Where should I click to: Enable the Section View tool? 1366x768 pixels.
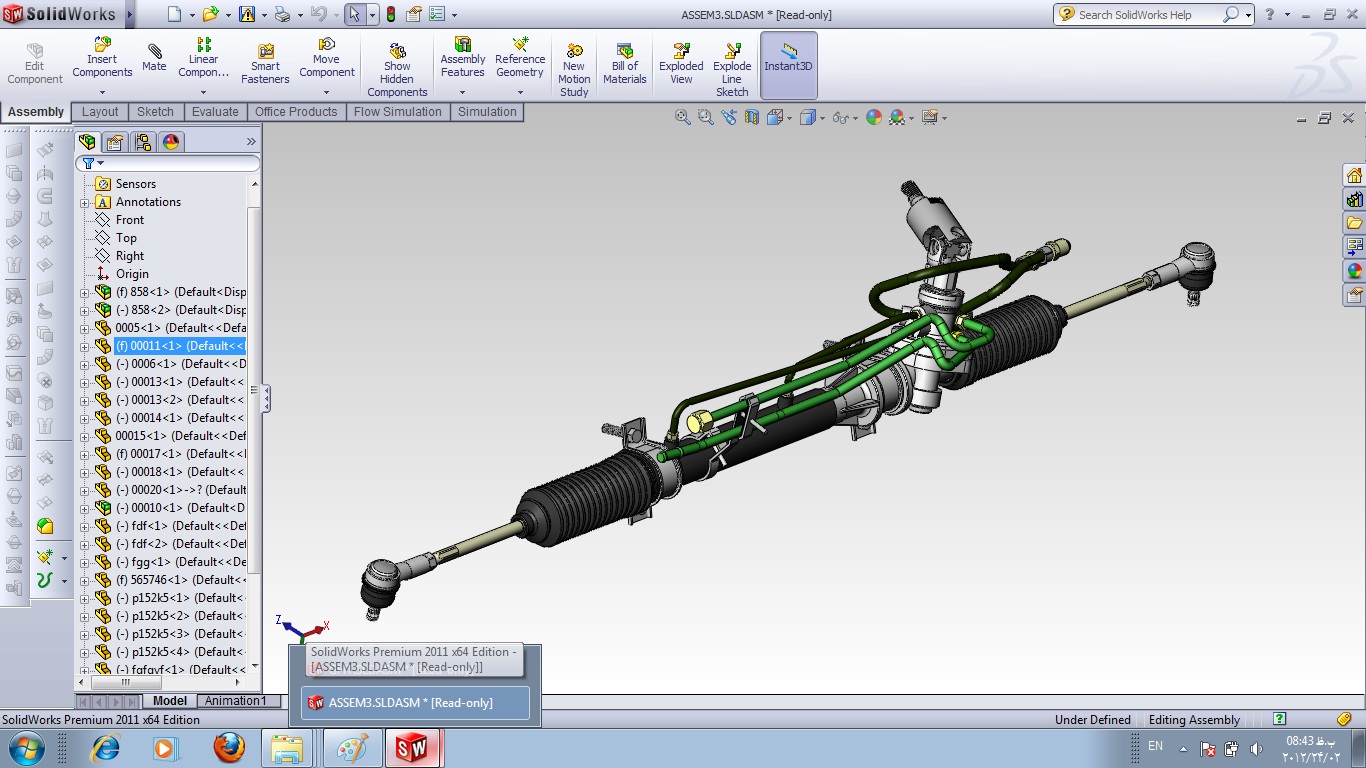[752, 117]
